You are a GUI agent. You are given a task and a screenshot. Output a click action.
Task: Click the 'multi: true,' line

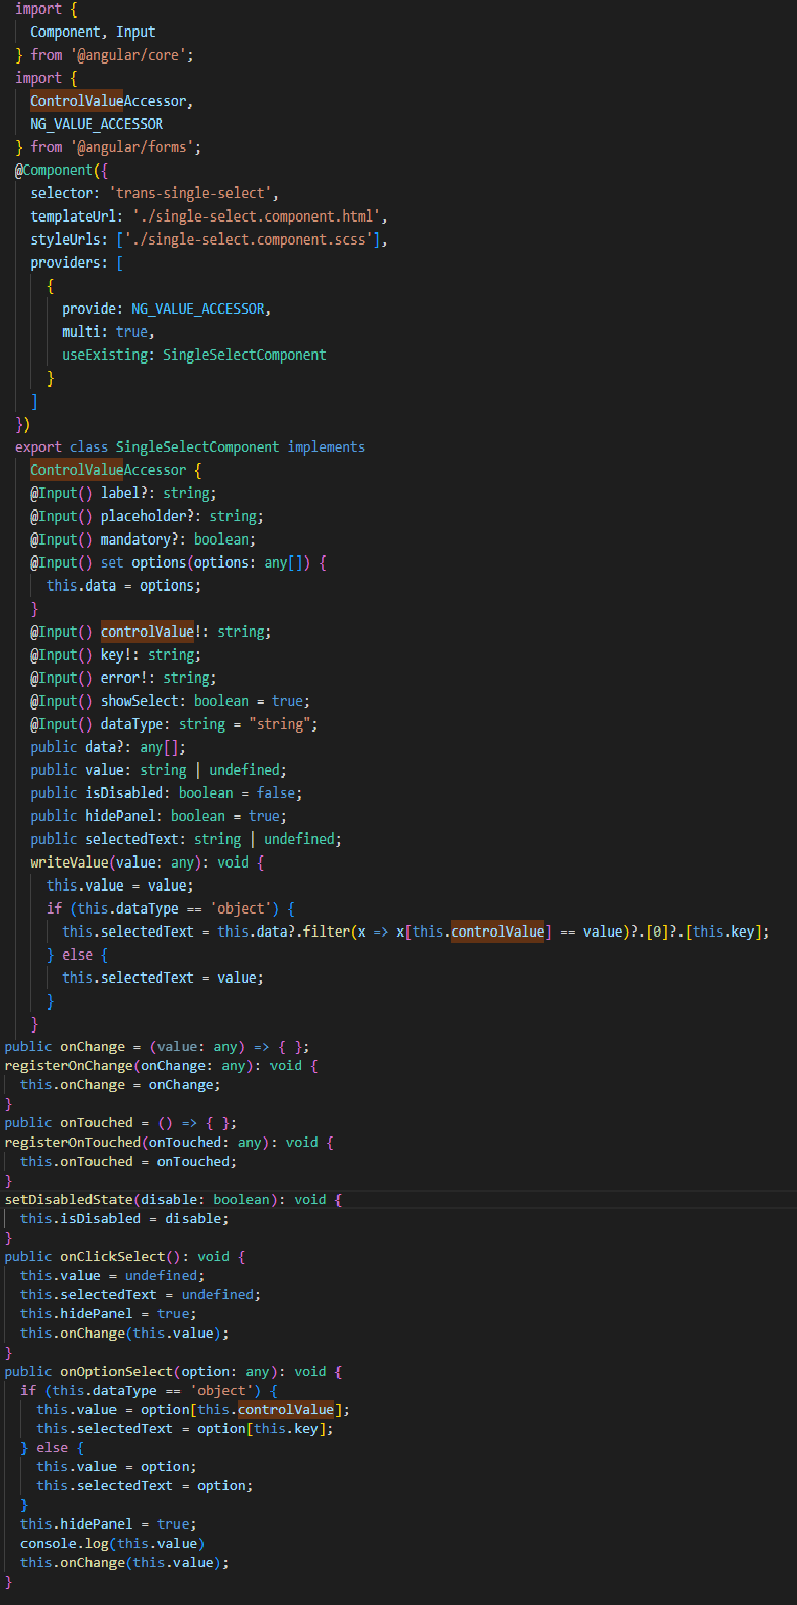point(108,331)
